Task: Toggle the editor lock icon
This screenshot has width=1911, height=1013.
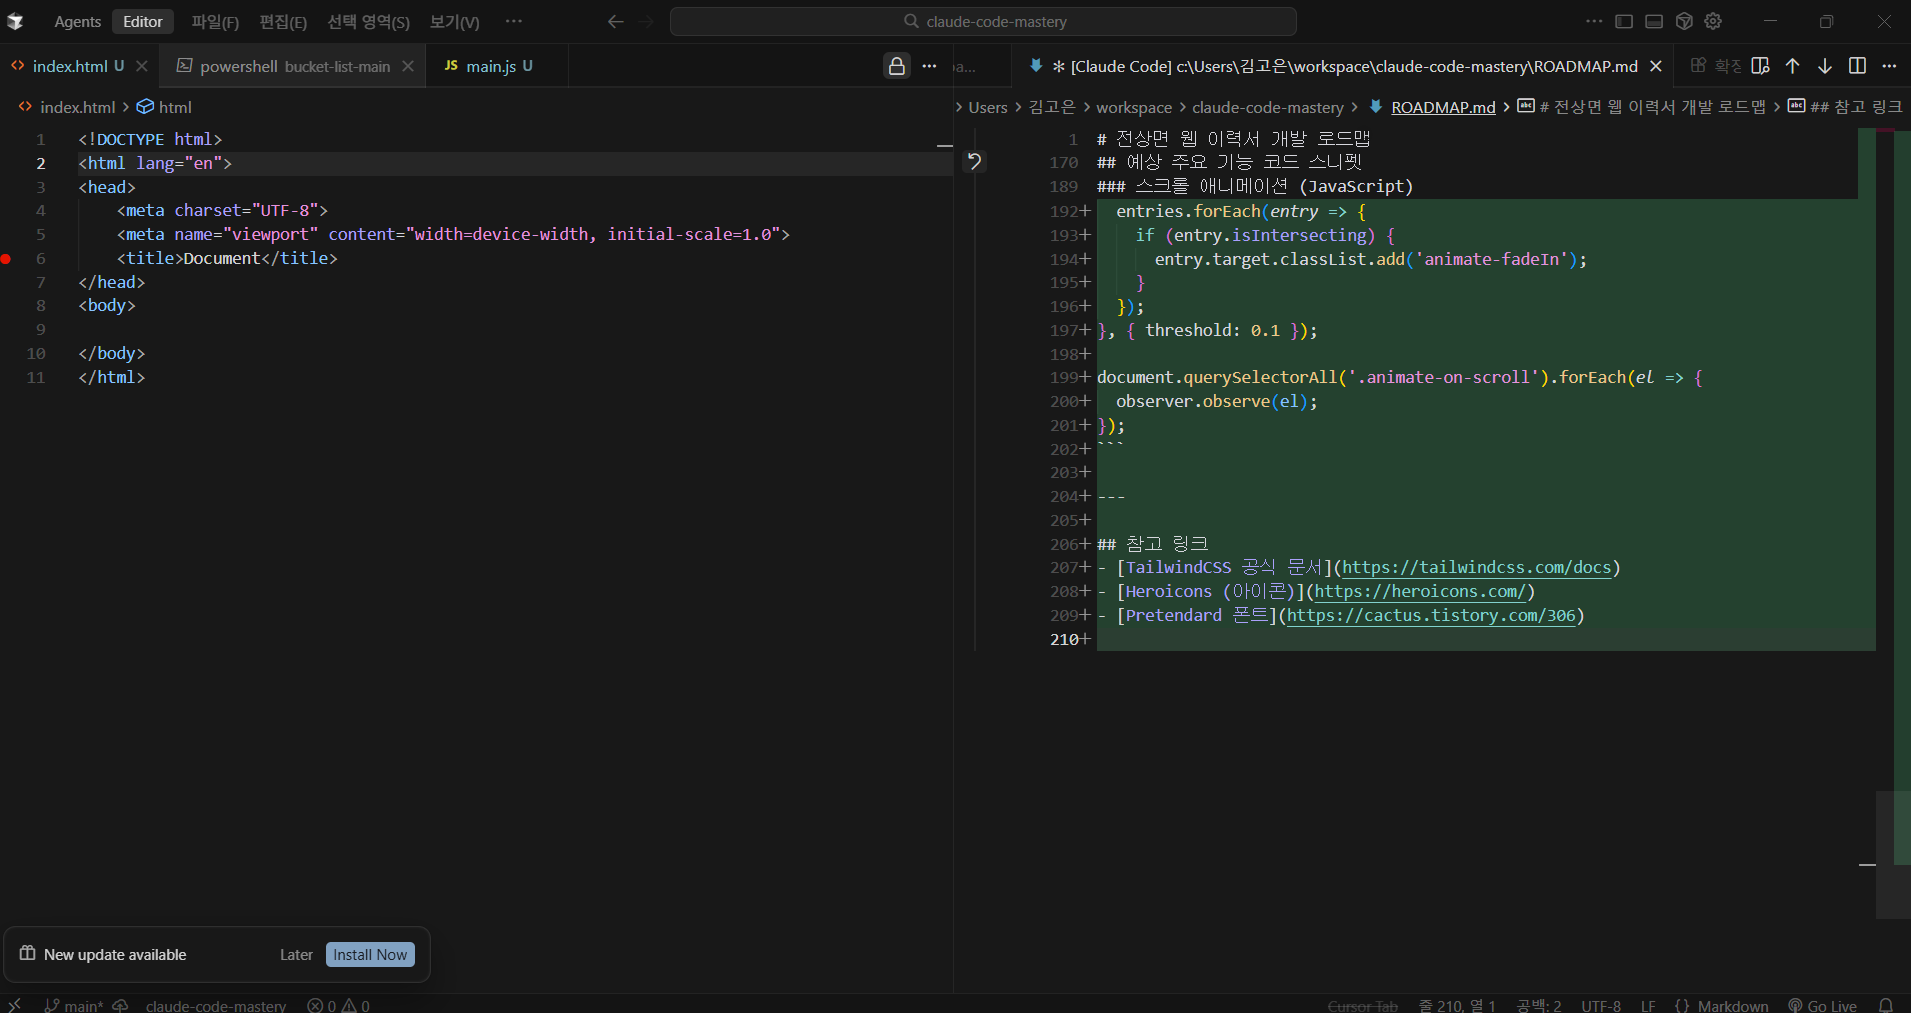Action: click(896, 66)
